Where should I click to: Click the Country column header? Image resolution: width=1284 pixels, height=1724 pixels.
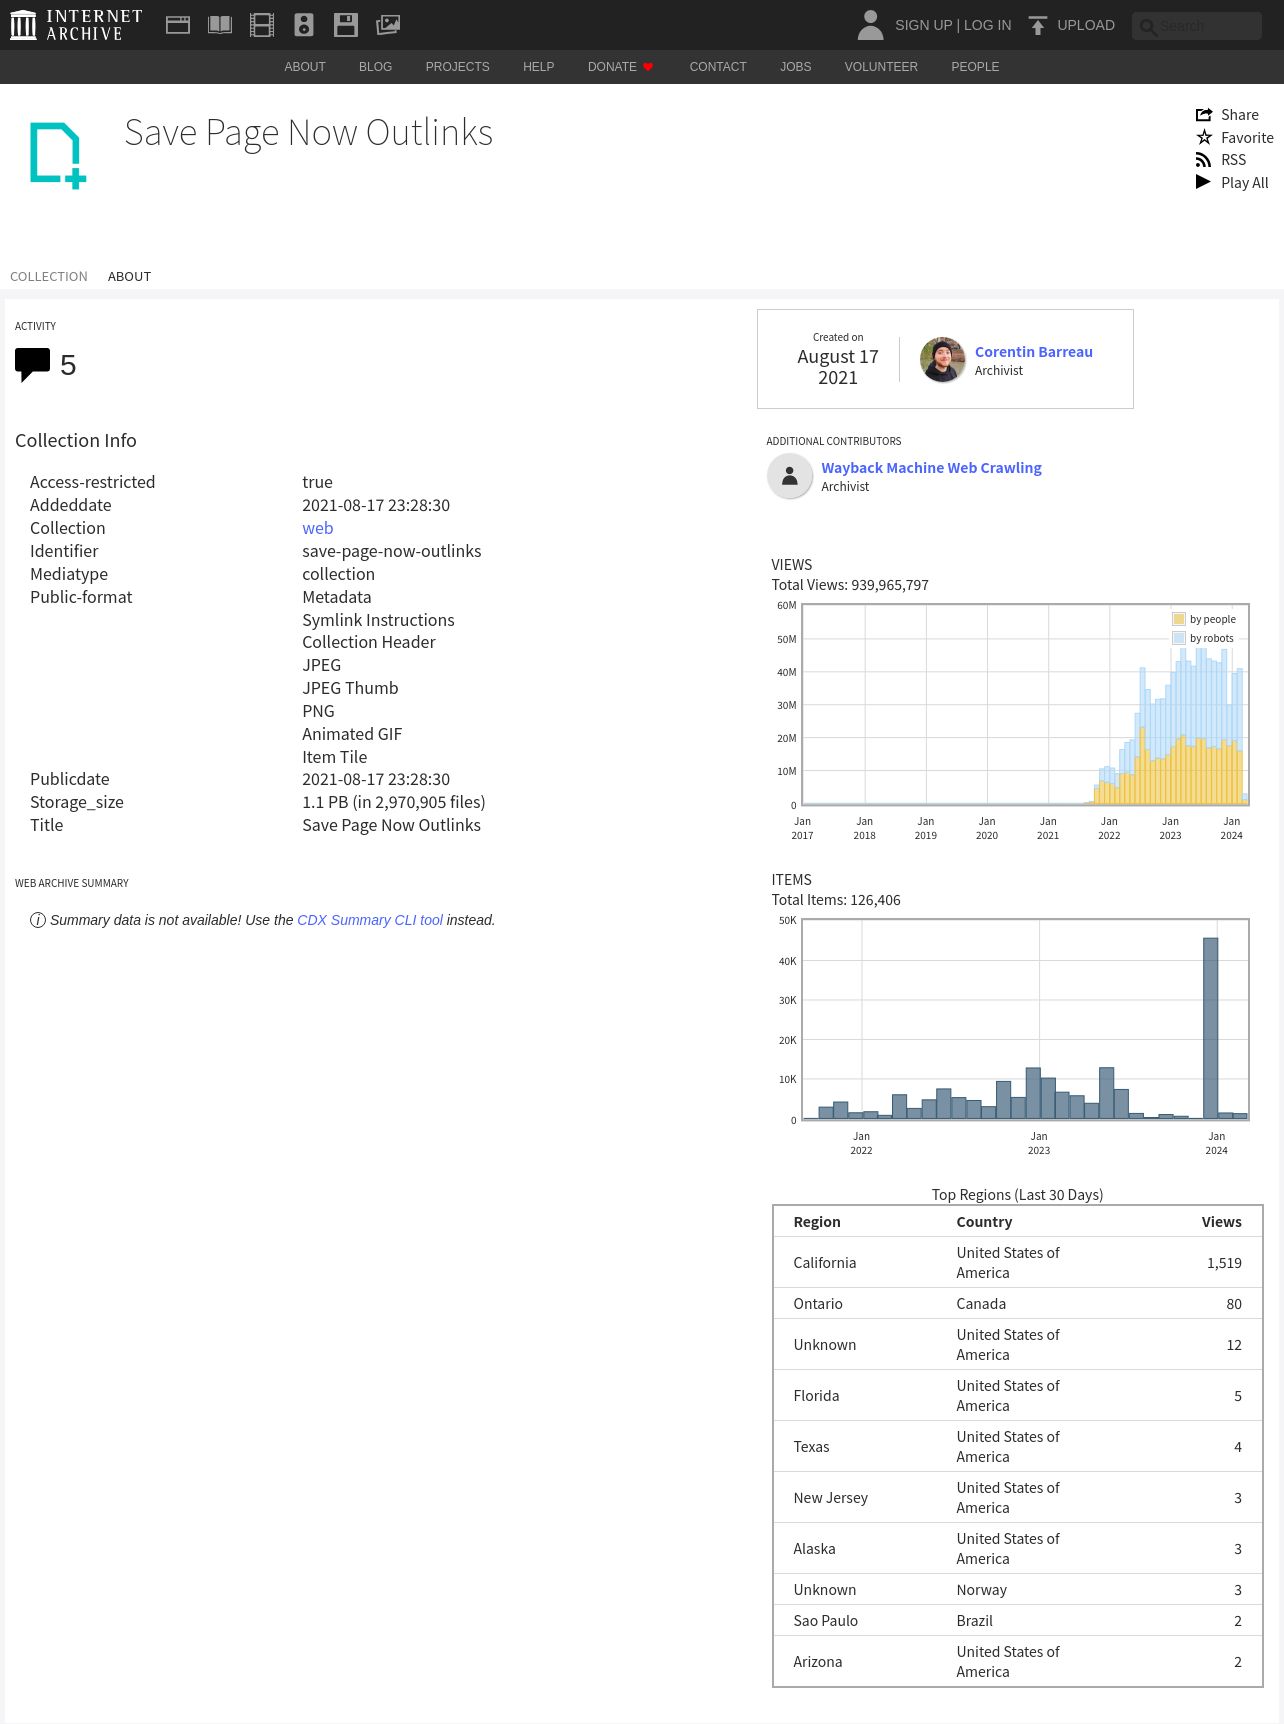984,1222
